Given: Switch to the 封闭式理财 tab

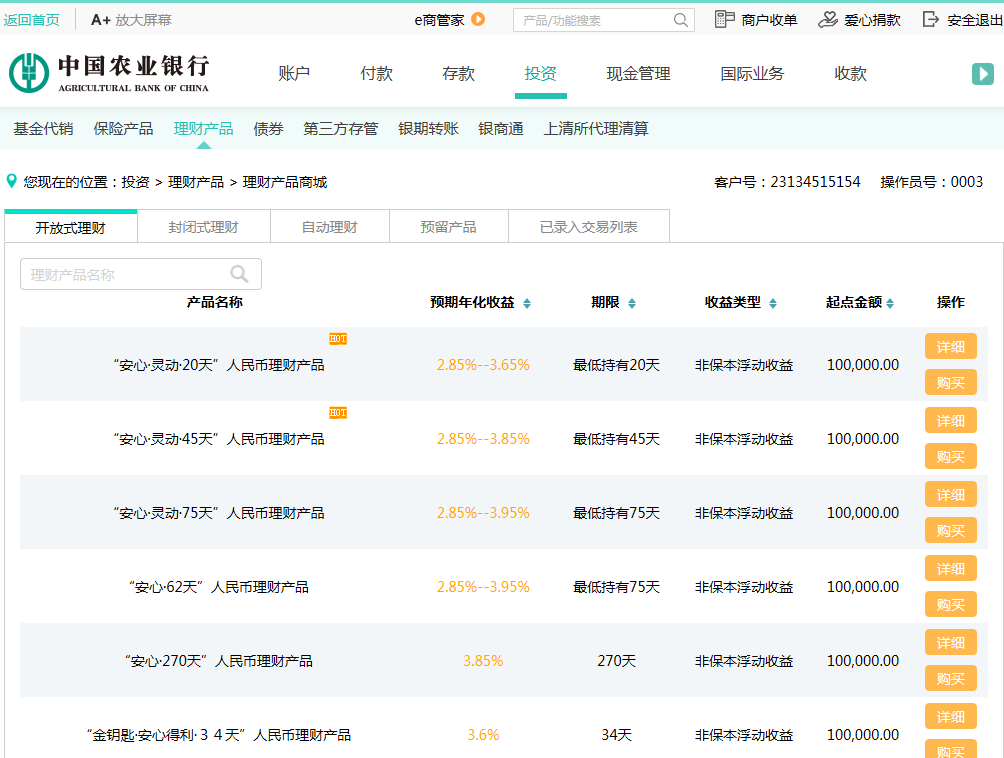Looking at the screenshot, I should 204,227.
